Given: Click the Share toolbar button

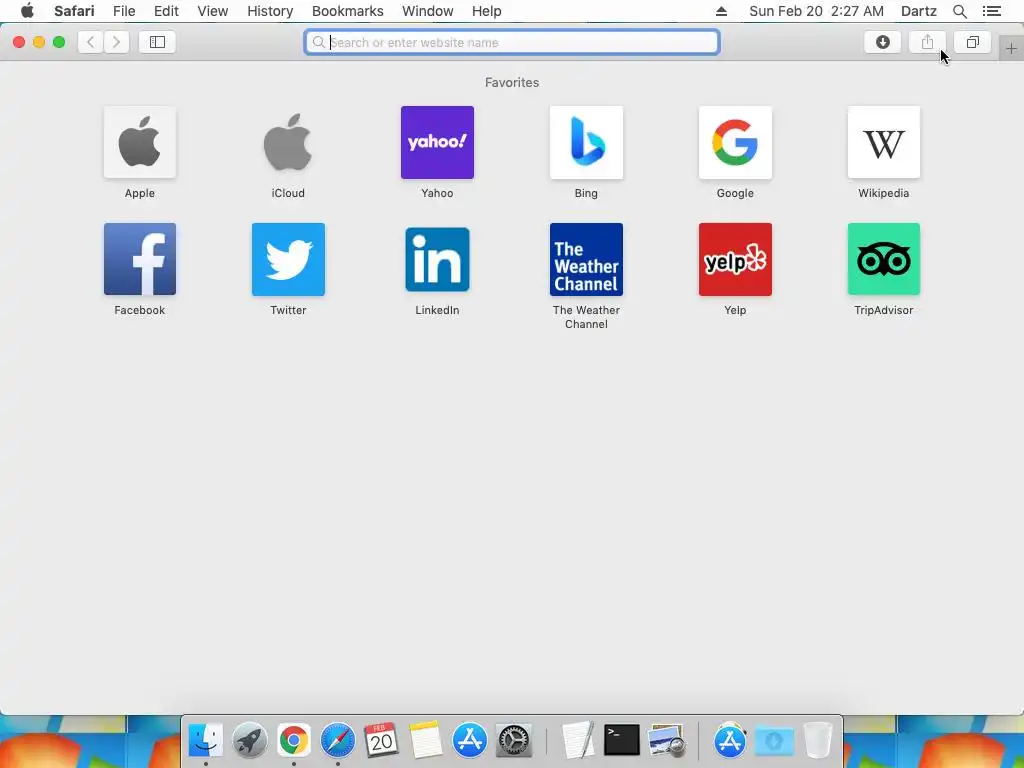Looking at the screenshot, I should tap(927, 42).
